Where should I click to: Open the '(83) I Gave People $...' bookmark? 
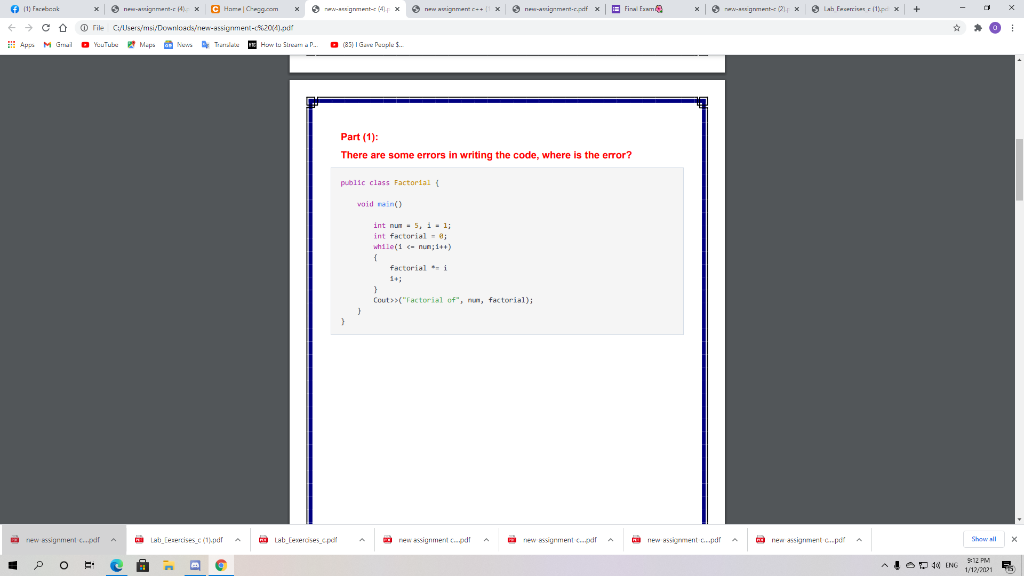(366, 44)
